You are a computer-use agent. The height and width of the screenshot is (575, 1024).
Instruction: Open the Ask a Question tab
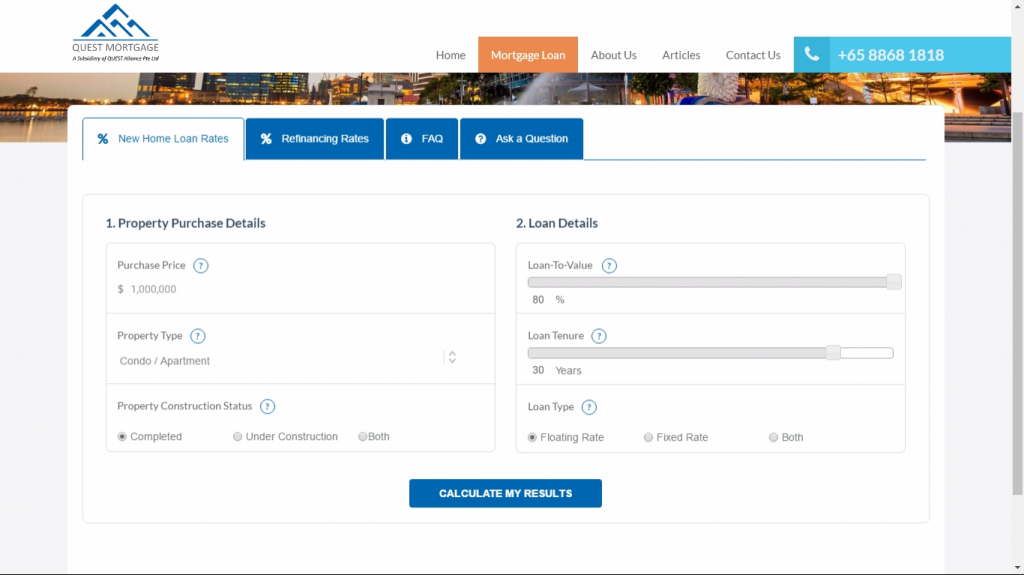521,139
